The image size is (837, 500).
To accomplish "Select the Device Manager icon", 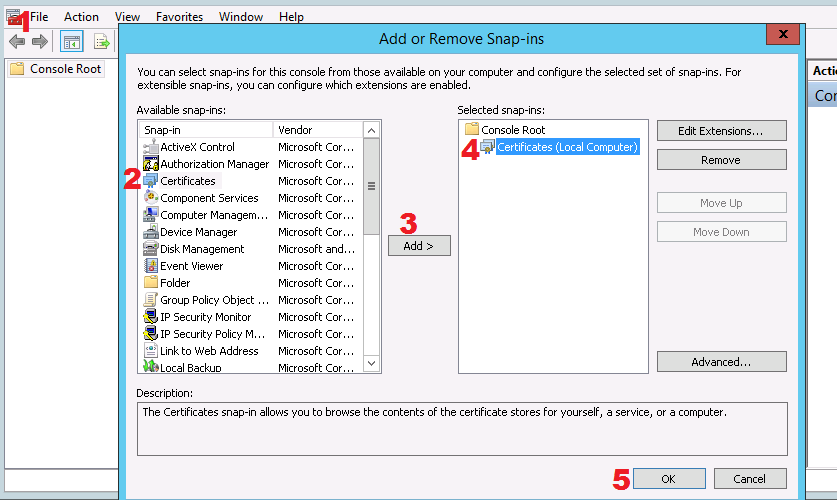I will (151, 232).
